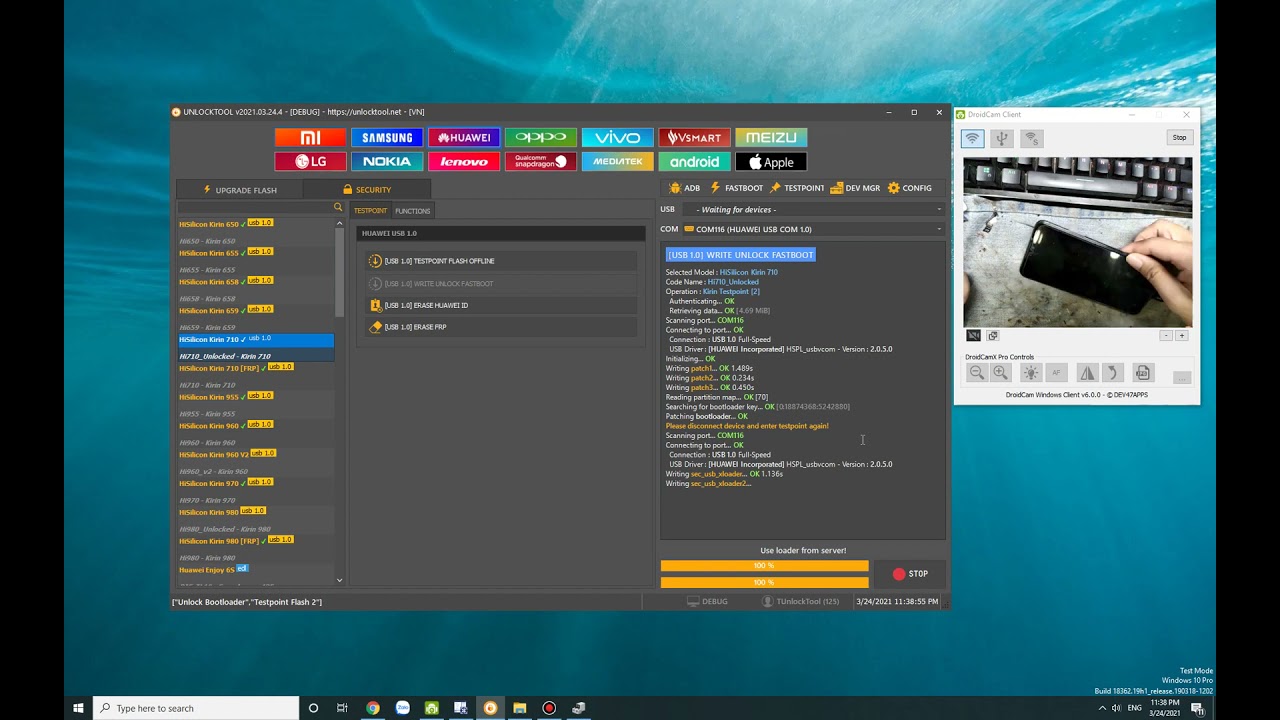1280x720 pixels.
Task: Run [USB 1.0] Erase FRP
Action: click(501, 327)
